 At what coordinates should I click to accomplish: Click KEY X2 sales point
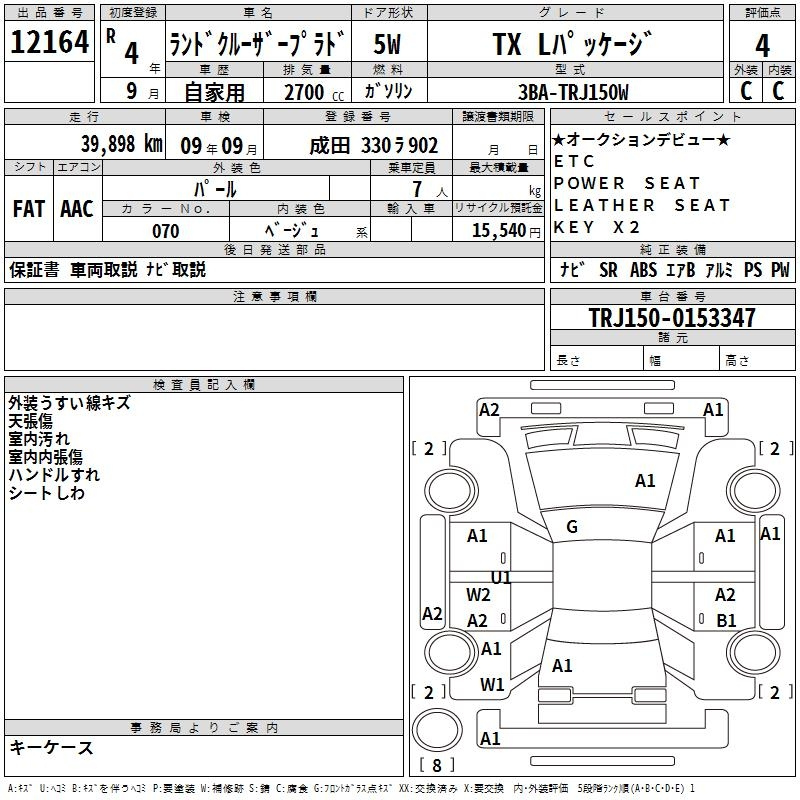click(x=596, y=227)
